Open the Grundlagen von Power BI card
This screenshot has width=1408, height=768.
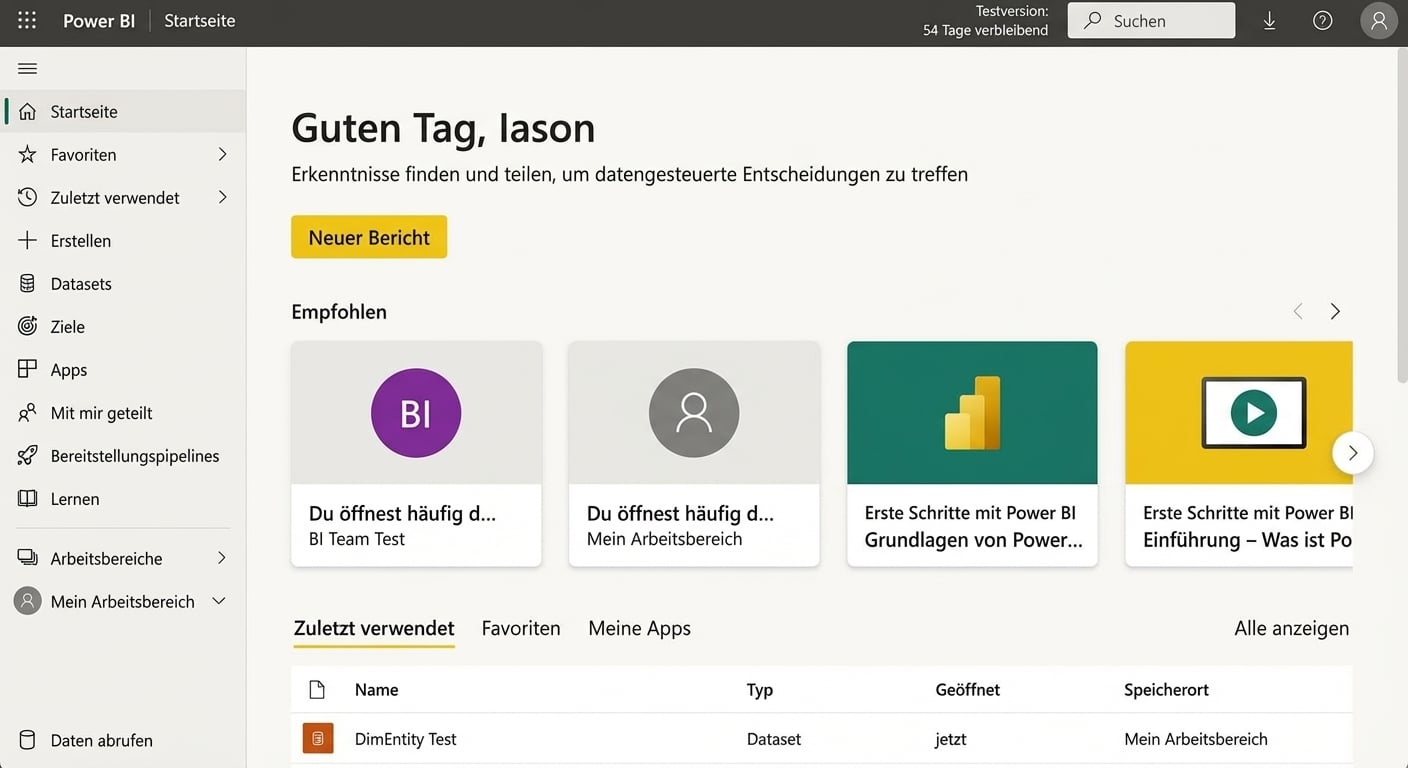972,454
